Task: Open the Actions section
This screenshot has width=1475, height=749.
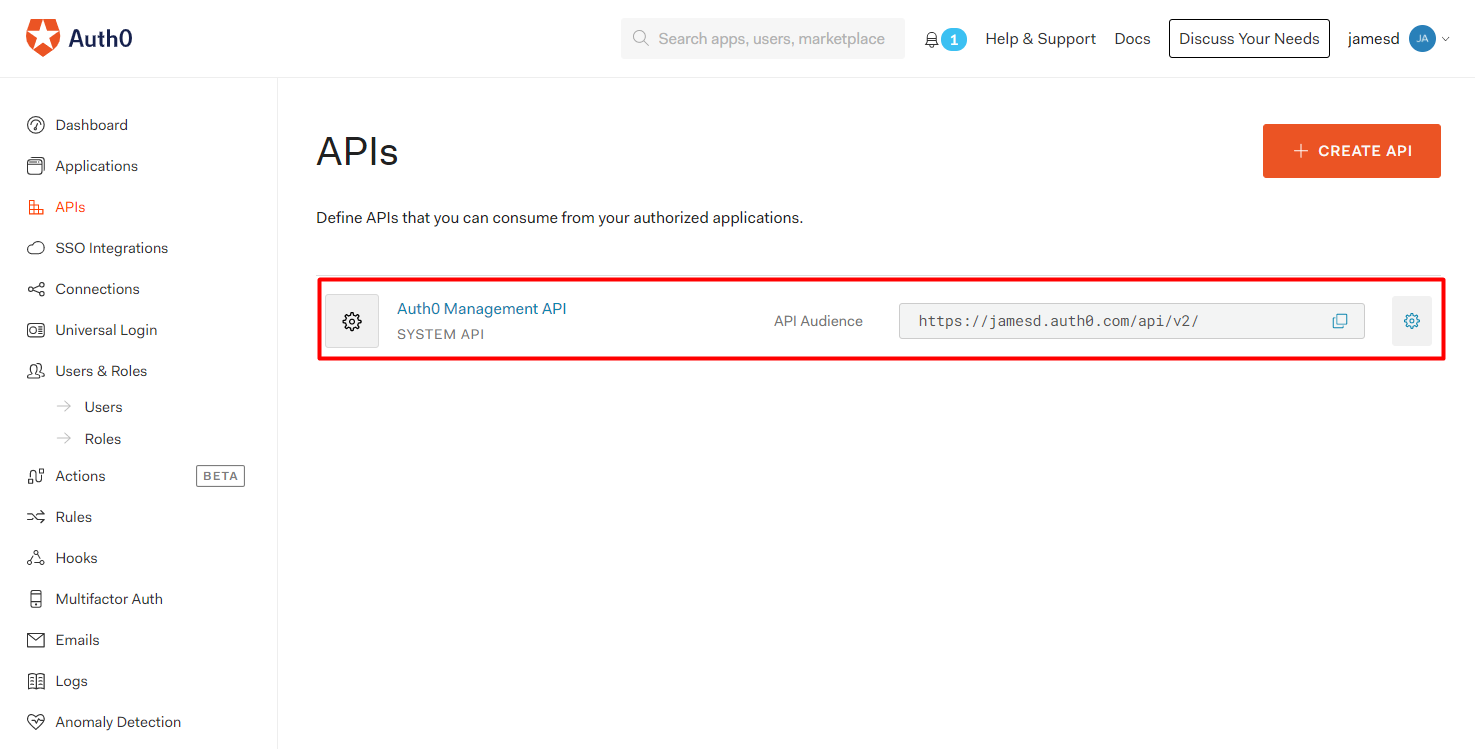Action: click(80, 476)
